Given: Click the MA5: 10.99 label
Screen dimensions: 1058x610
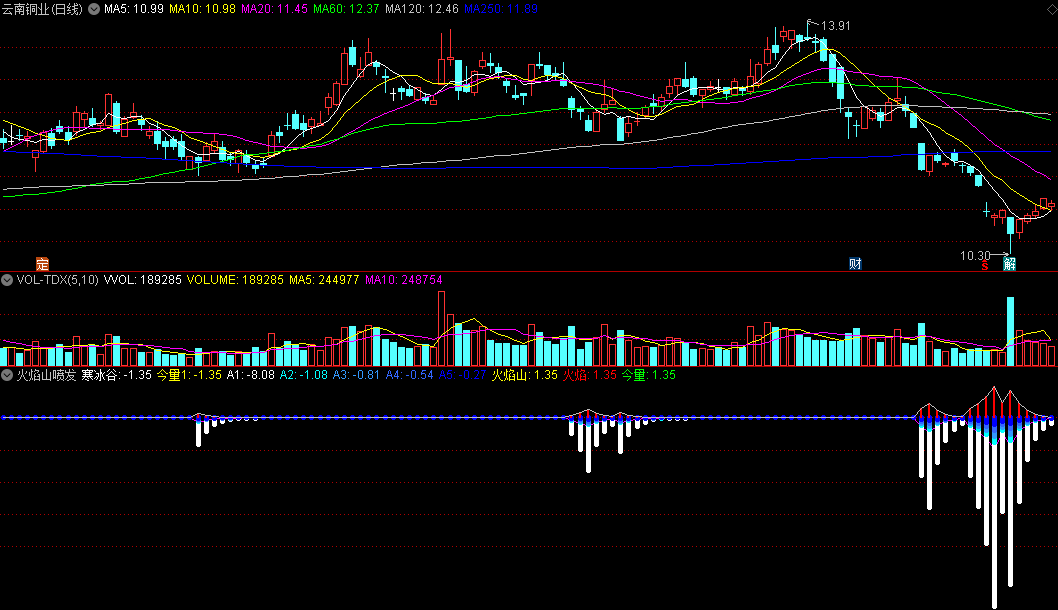Looking at the screenshot, I should tap(134, 9).
